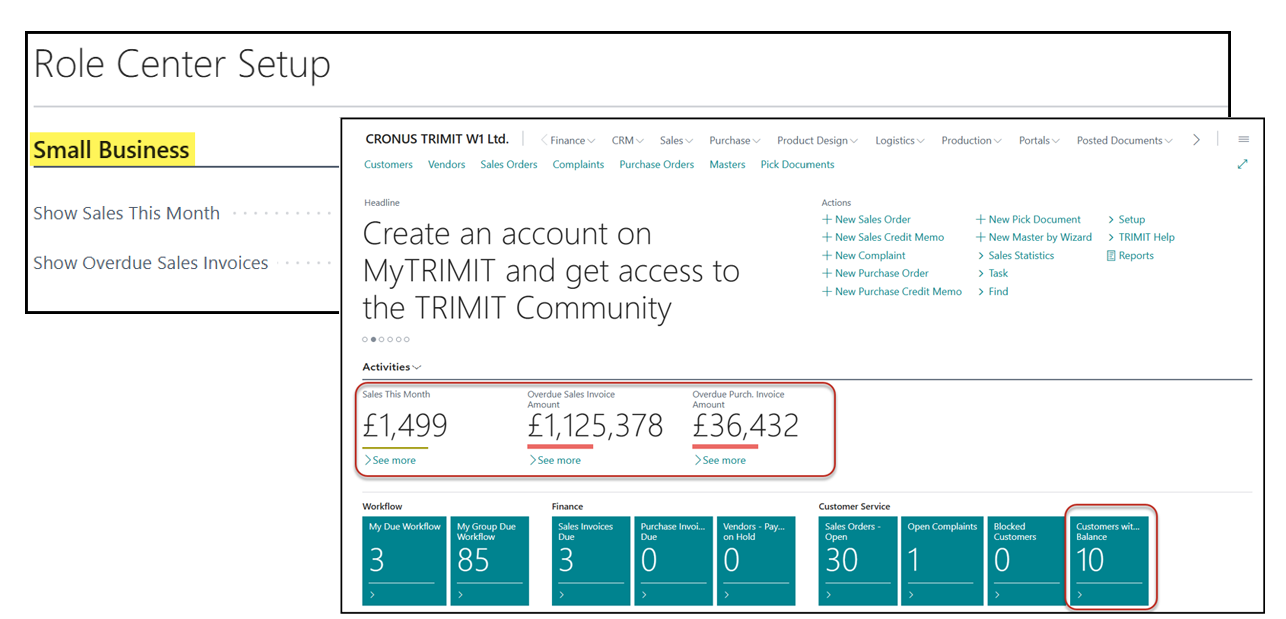Click the hamburger menu icon
This screenshot has height=619, width=1286.
tap(1243, 140)
